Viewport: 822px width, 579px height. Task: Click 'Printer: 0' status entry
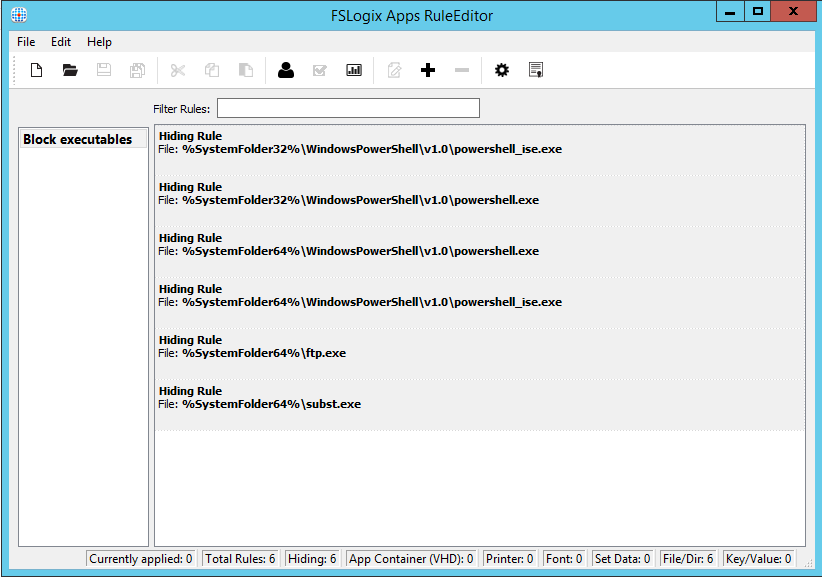coord(509,559)
